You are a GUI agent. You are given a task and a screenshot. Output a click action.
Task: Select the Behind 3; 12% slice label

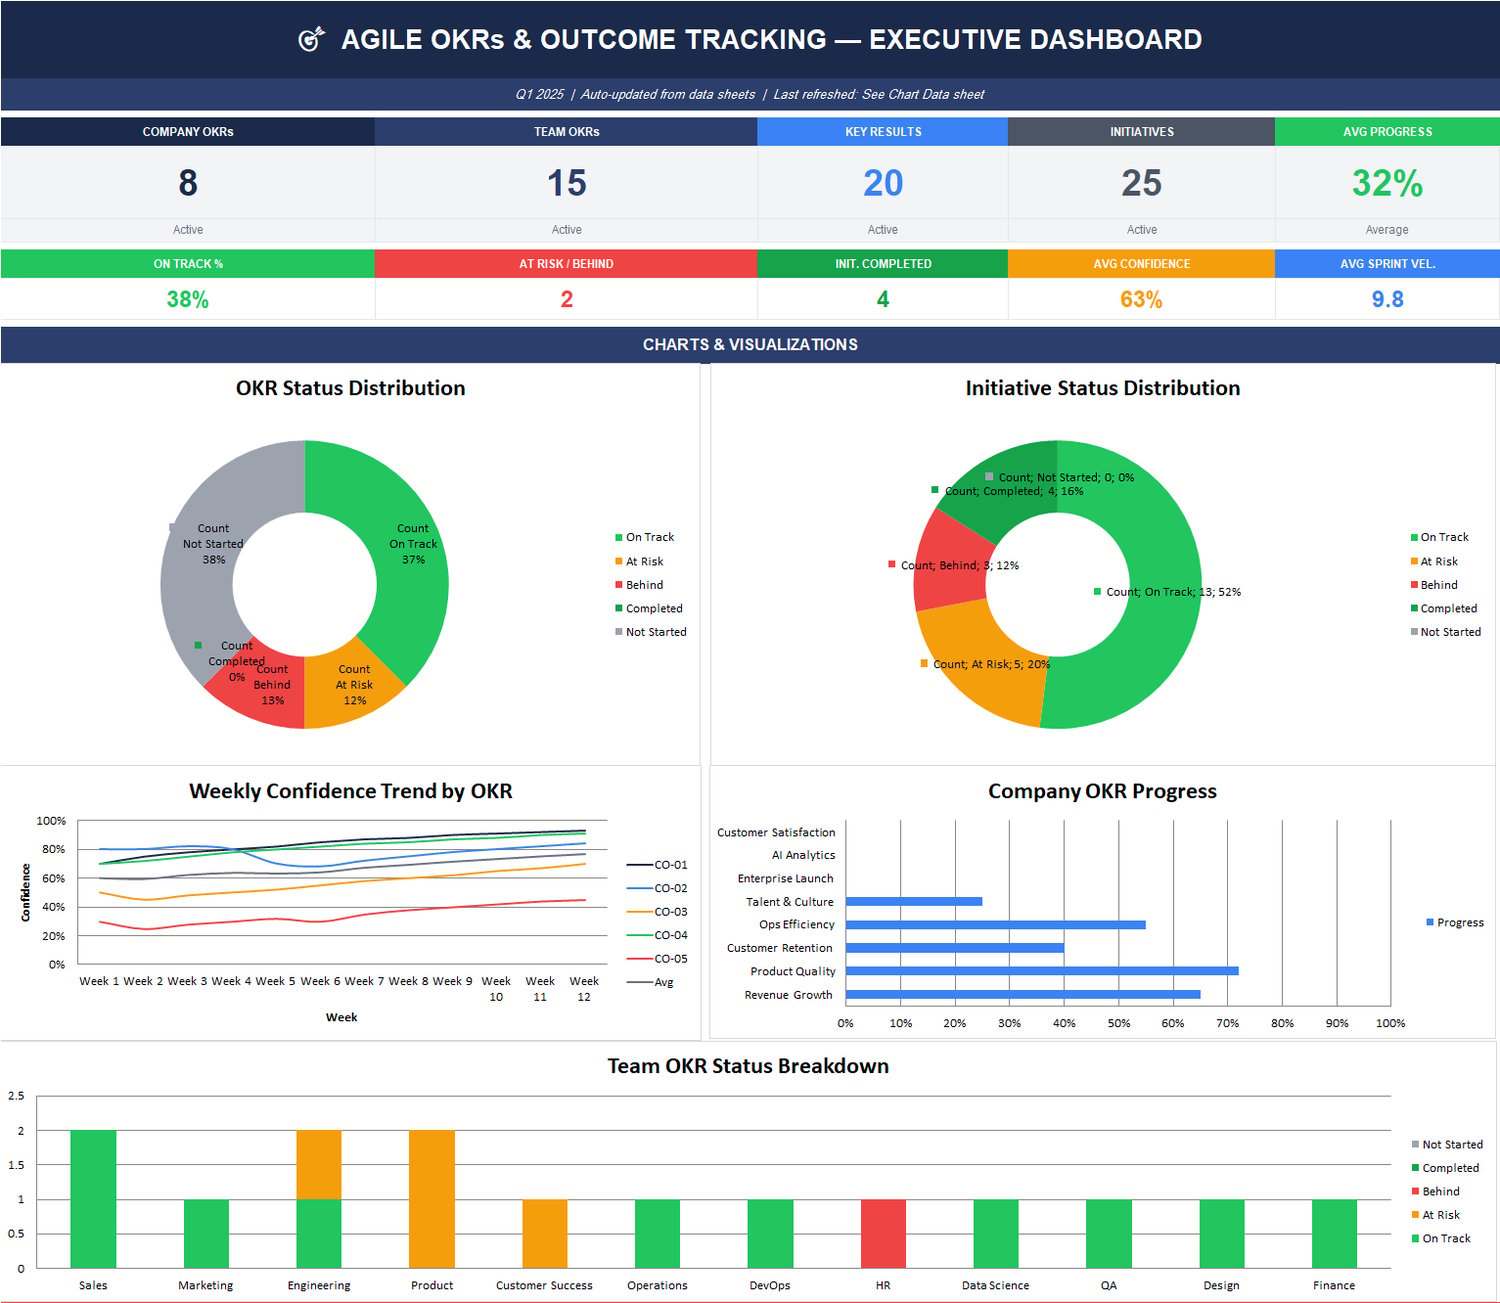point(953,565)
